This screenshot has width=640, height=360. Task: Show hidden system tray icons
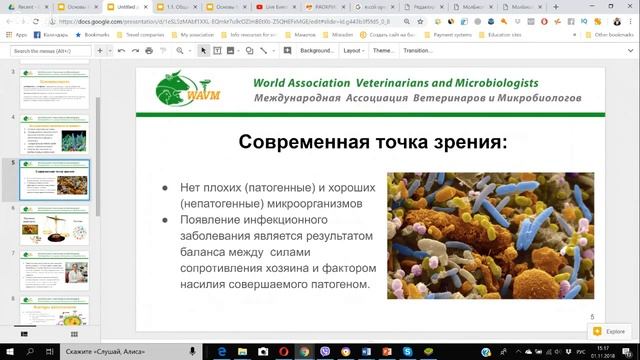pos(518,351)
